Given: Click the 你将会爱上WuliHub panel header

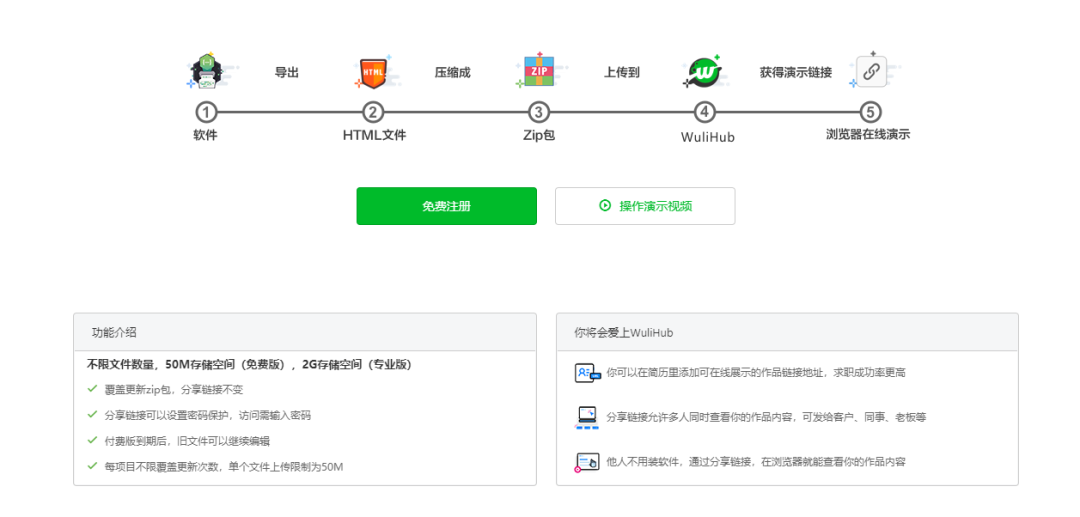Looking at the screenshot, I should pyautogui.click(x=787, y=333).
